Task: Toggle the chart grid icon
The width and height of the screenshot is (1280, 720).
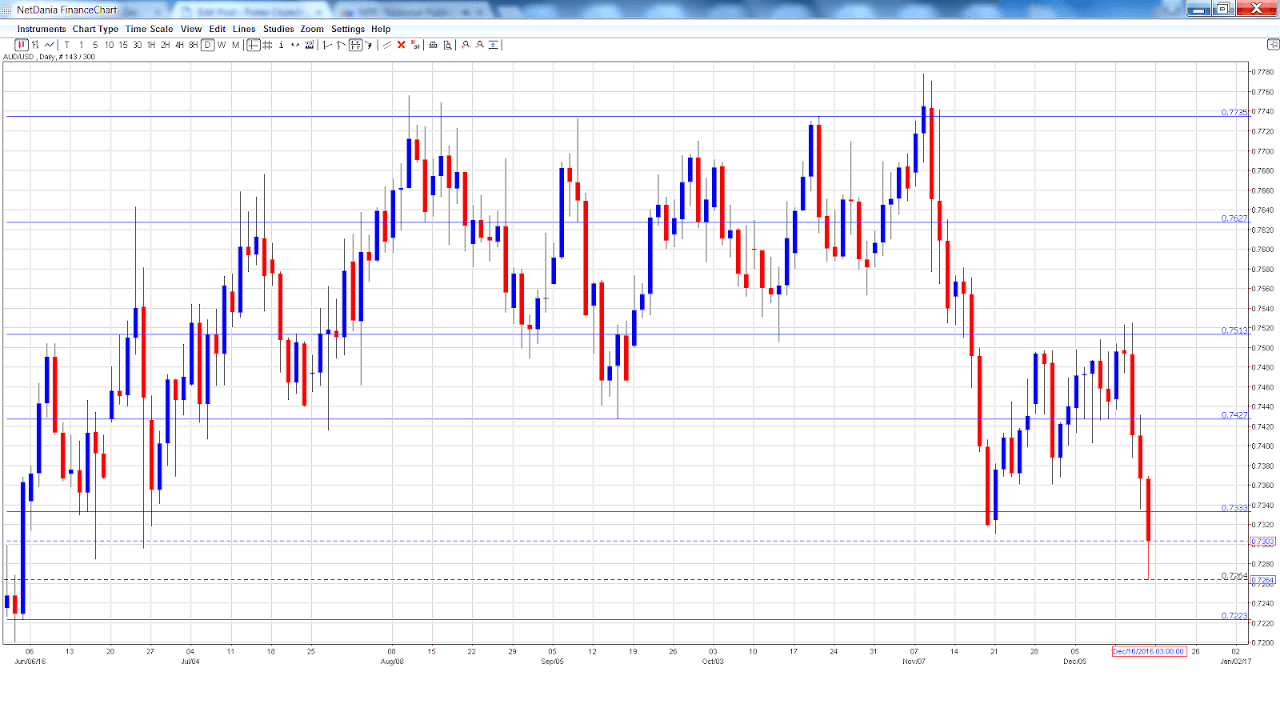Action: [267, 45]
